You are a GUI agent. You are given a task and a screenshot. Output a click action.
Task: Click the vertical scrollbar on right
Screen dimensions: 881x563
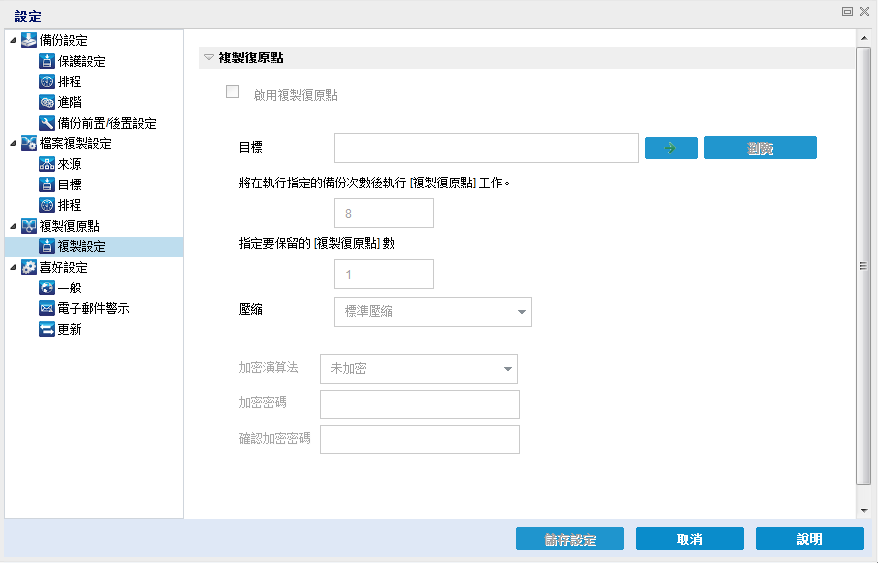tap(864, 265)
